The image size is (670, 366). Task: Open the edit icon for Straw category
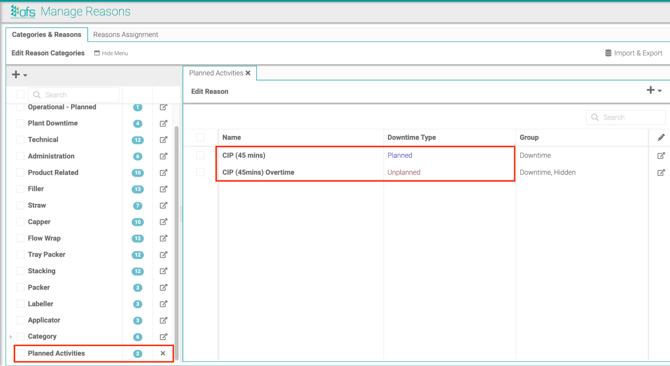163,205
